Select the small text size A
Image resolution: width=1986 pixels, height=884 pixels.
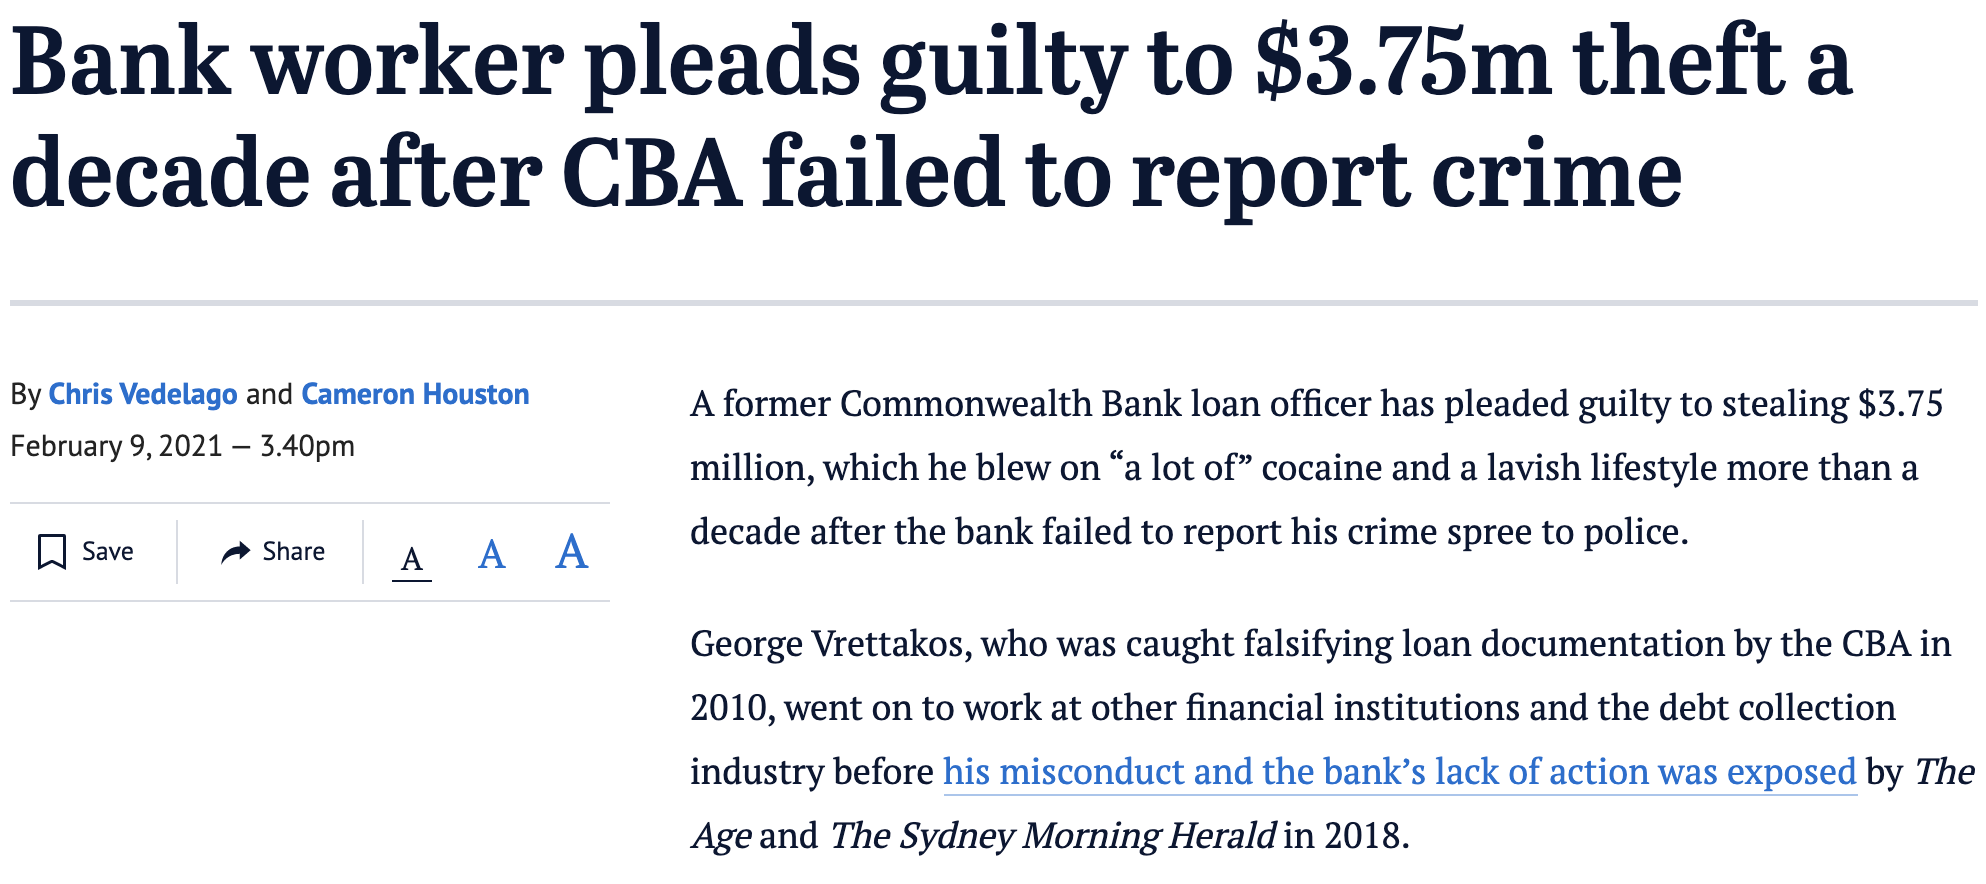click(411, 558)
